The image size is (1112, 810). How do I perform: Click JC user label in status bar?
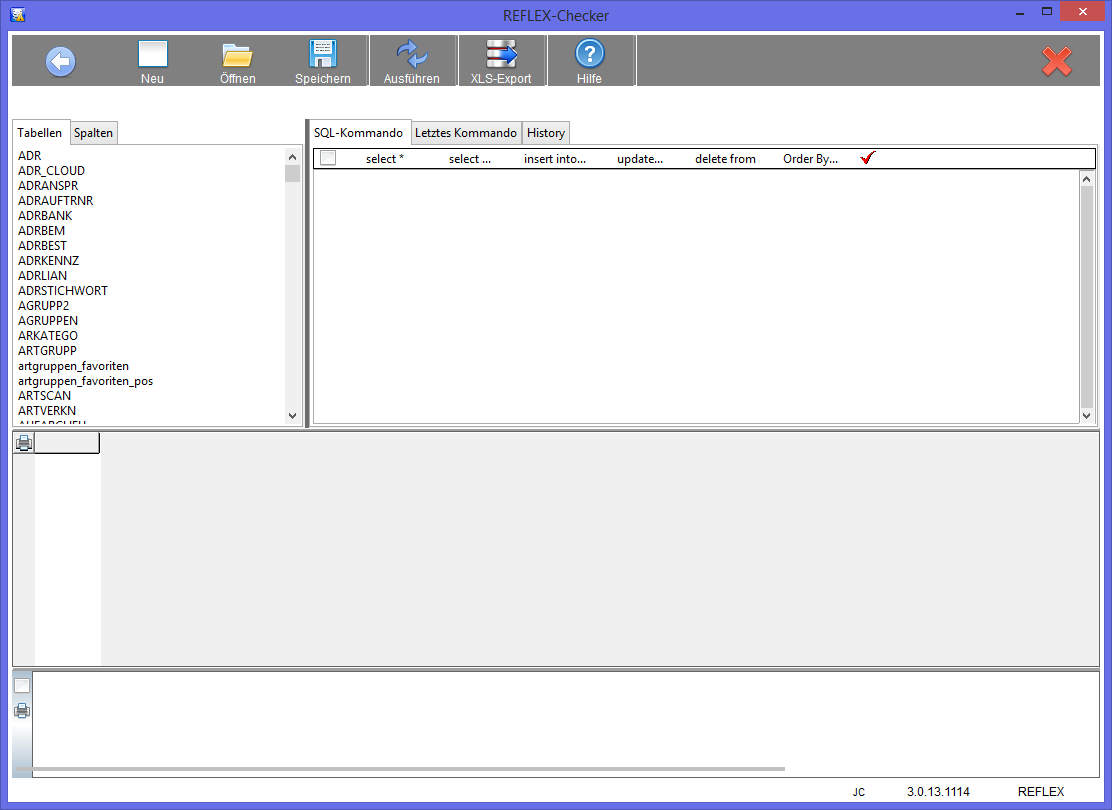[x=859, y=792]
